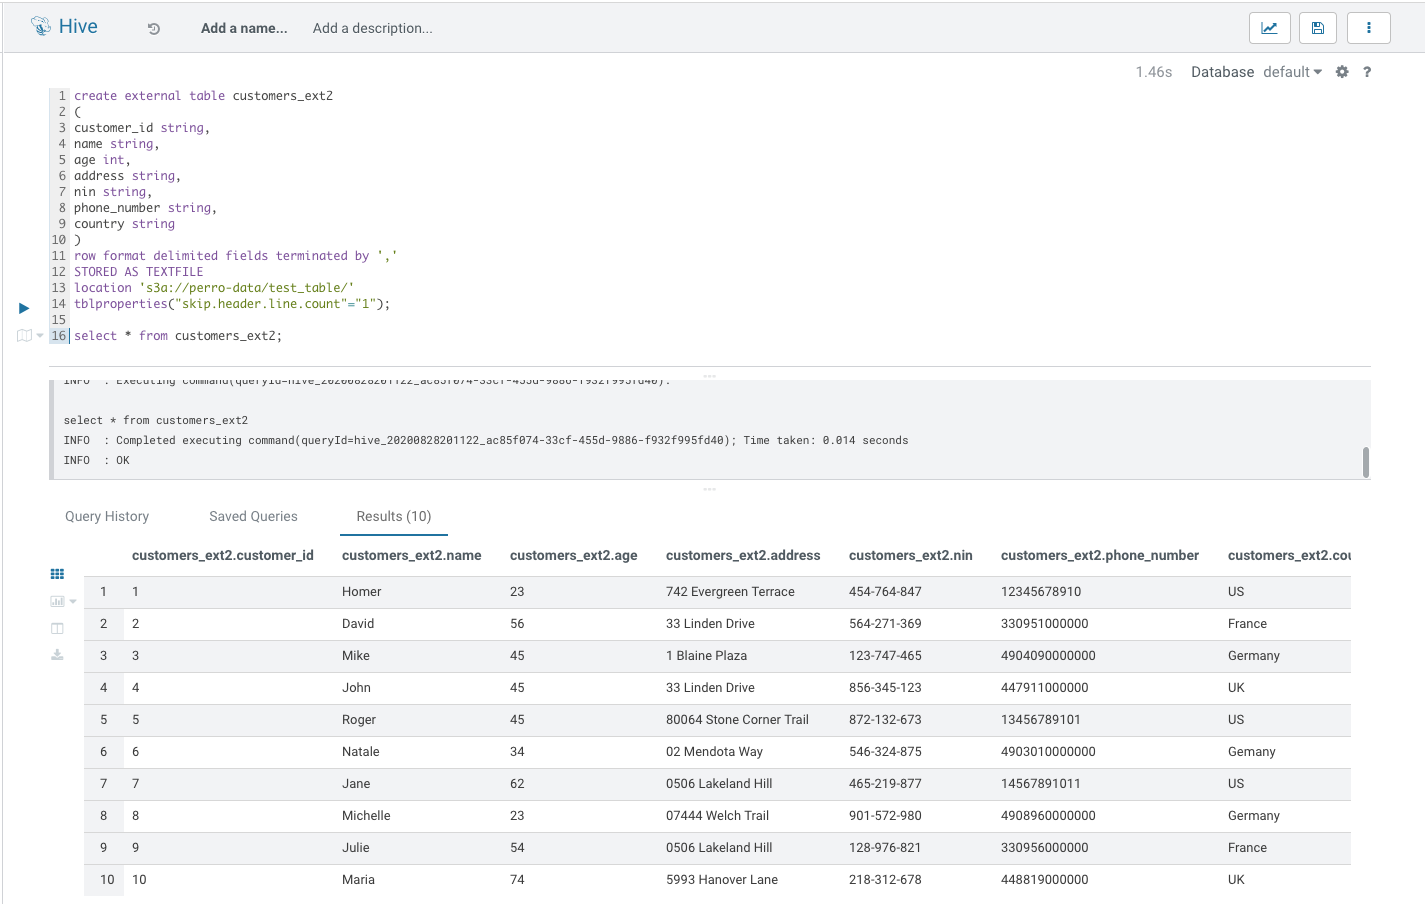Click 'Add a name...' to title query

244,28
